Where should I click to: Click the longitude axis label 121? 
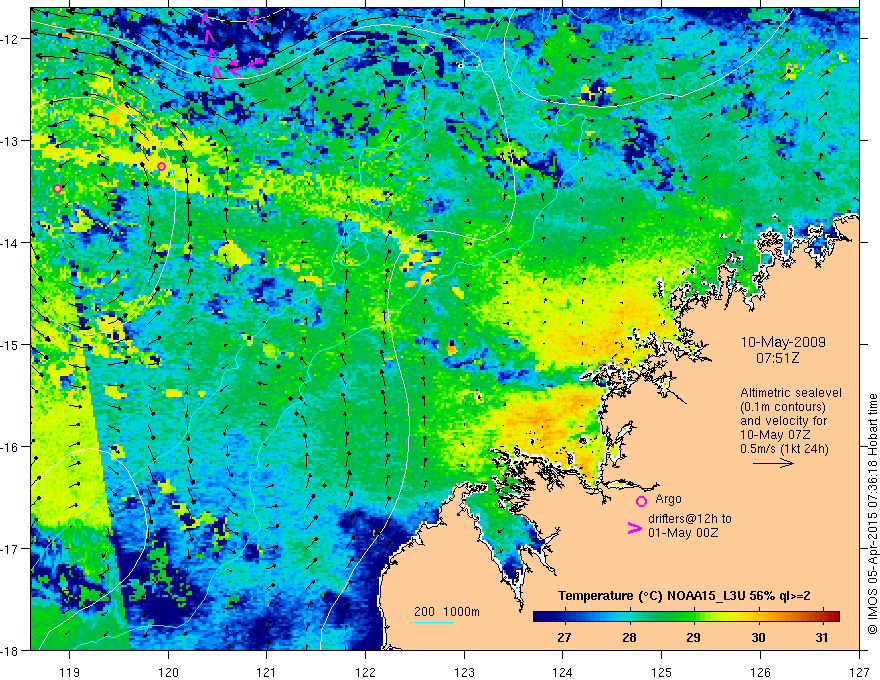tap(267, 672)
